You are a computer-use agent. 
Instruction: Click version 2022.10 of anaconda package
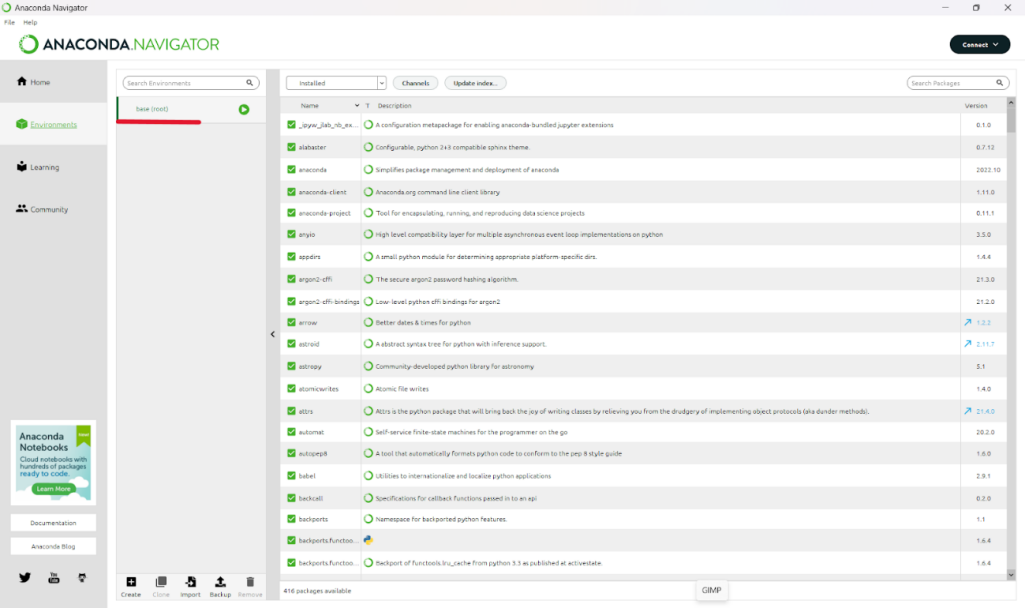pos(988,169)
